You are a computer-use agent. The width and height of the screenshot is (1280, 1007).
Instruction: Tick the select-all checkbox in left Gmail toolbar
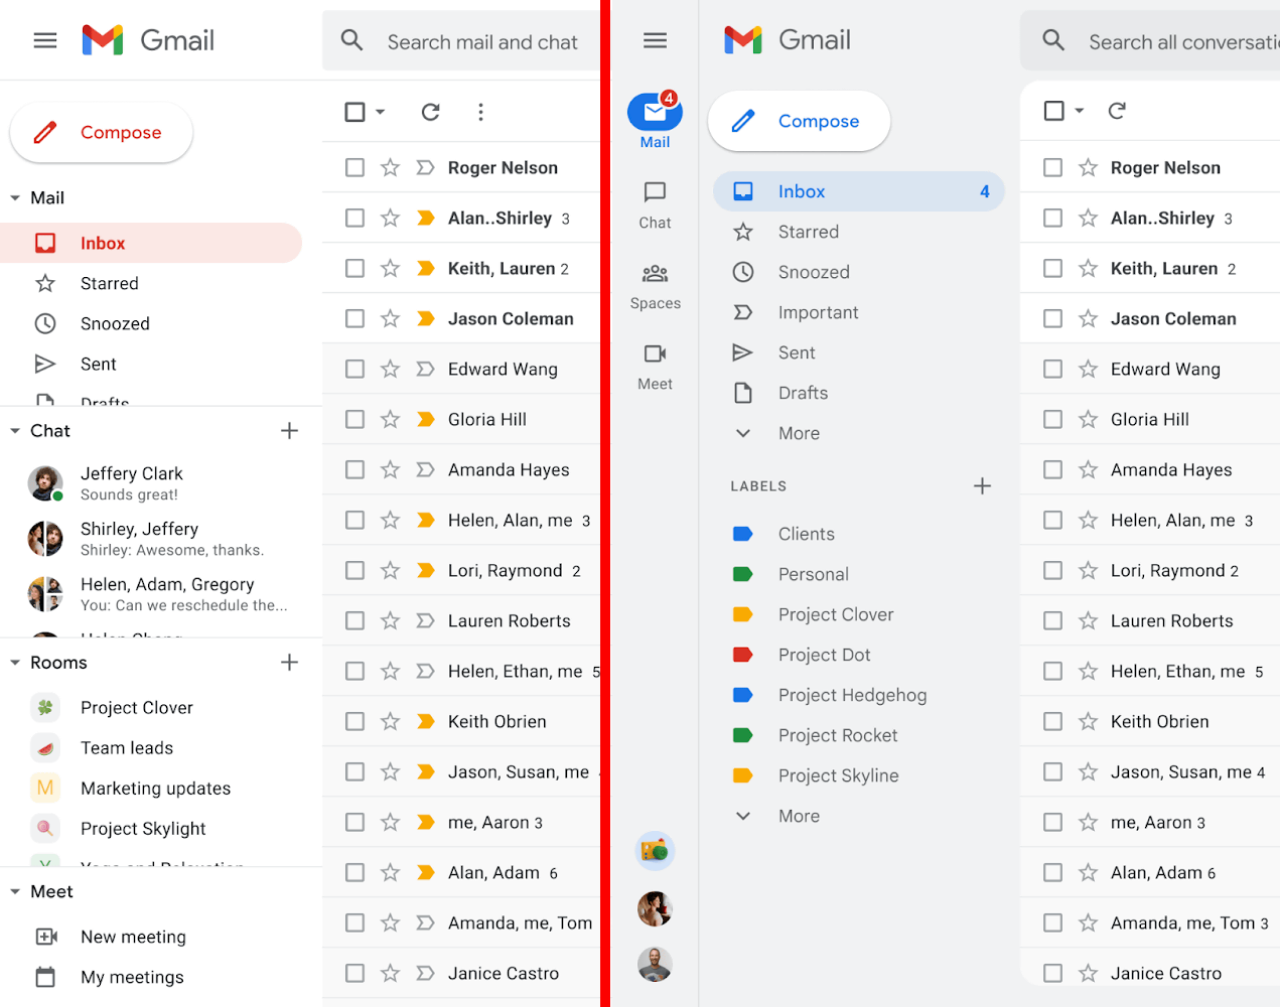pos(355,112)
